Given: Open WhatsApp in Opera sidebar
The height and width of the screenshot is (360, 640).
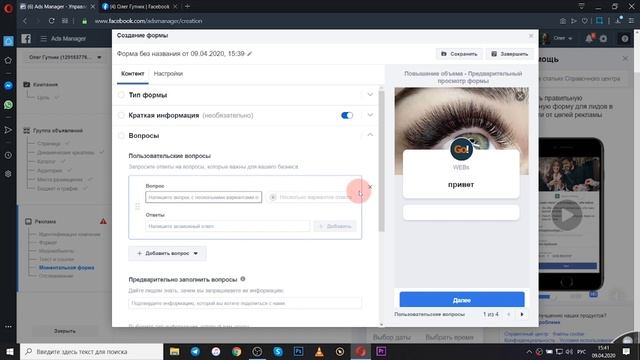Looking at the screenshot, I should [x=8, y=105].
